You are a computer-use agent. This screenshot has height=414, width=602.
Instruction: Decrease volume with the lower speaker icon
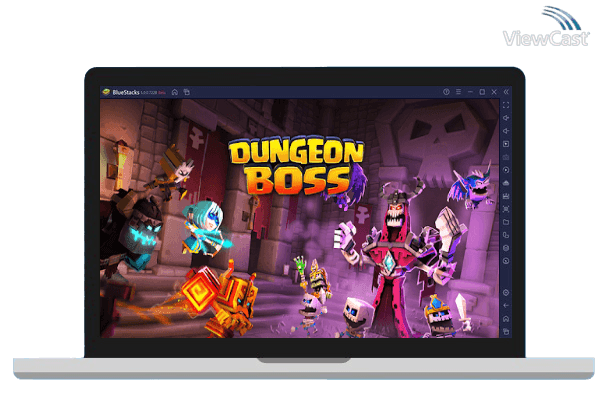[x=506, y=131]
